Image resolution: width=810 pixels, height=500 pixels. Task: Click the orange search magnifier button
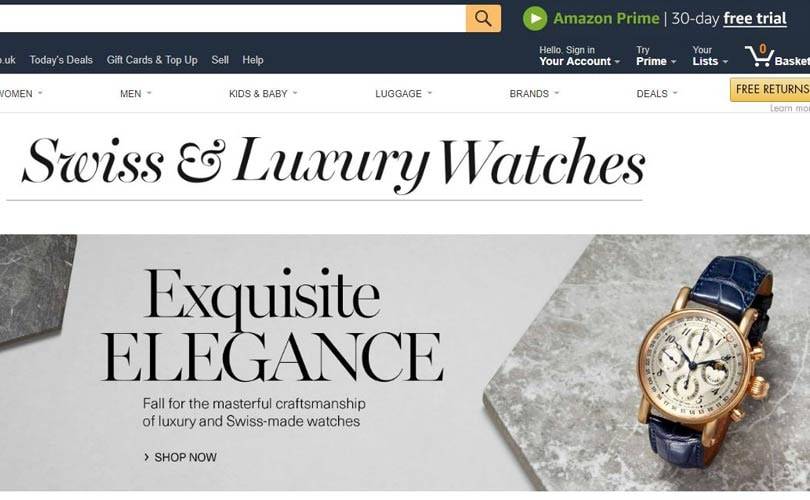pyautogui.click(x=483, y=19)
